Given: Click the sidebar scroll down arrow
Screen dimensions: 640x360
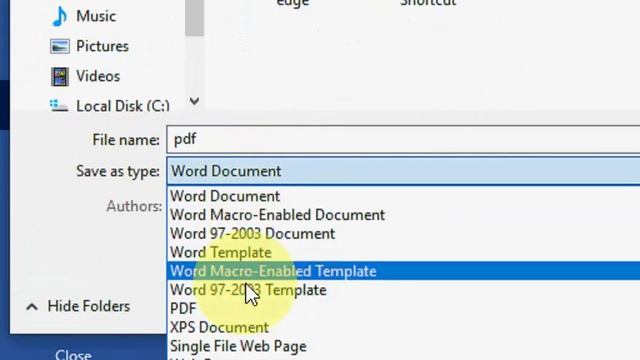Looking at the screenshot, I should coord(194,101).
